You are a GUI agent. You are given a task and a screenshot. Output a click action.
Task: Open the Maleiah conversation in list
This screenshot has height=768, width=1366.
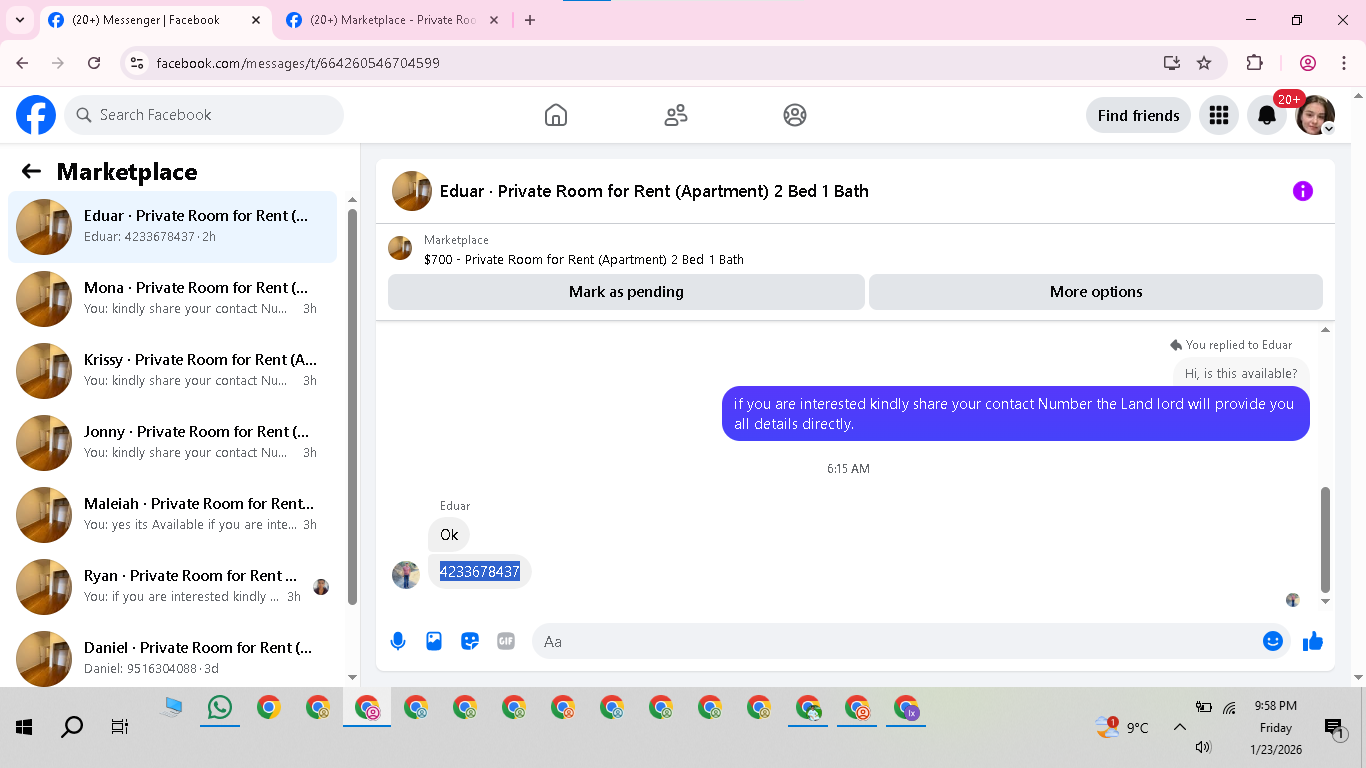pos(173,514)
